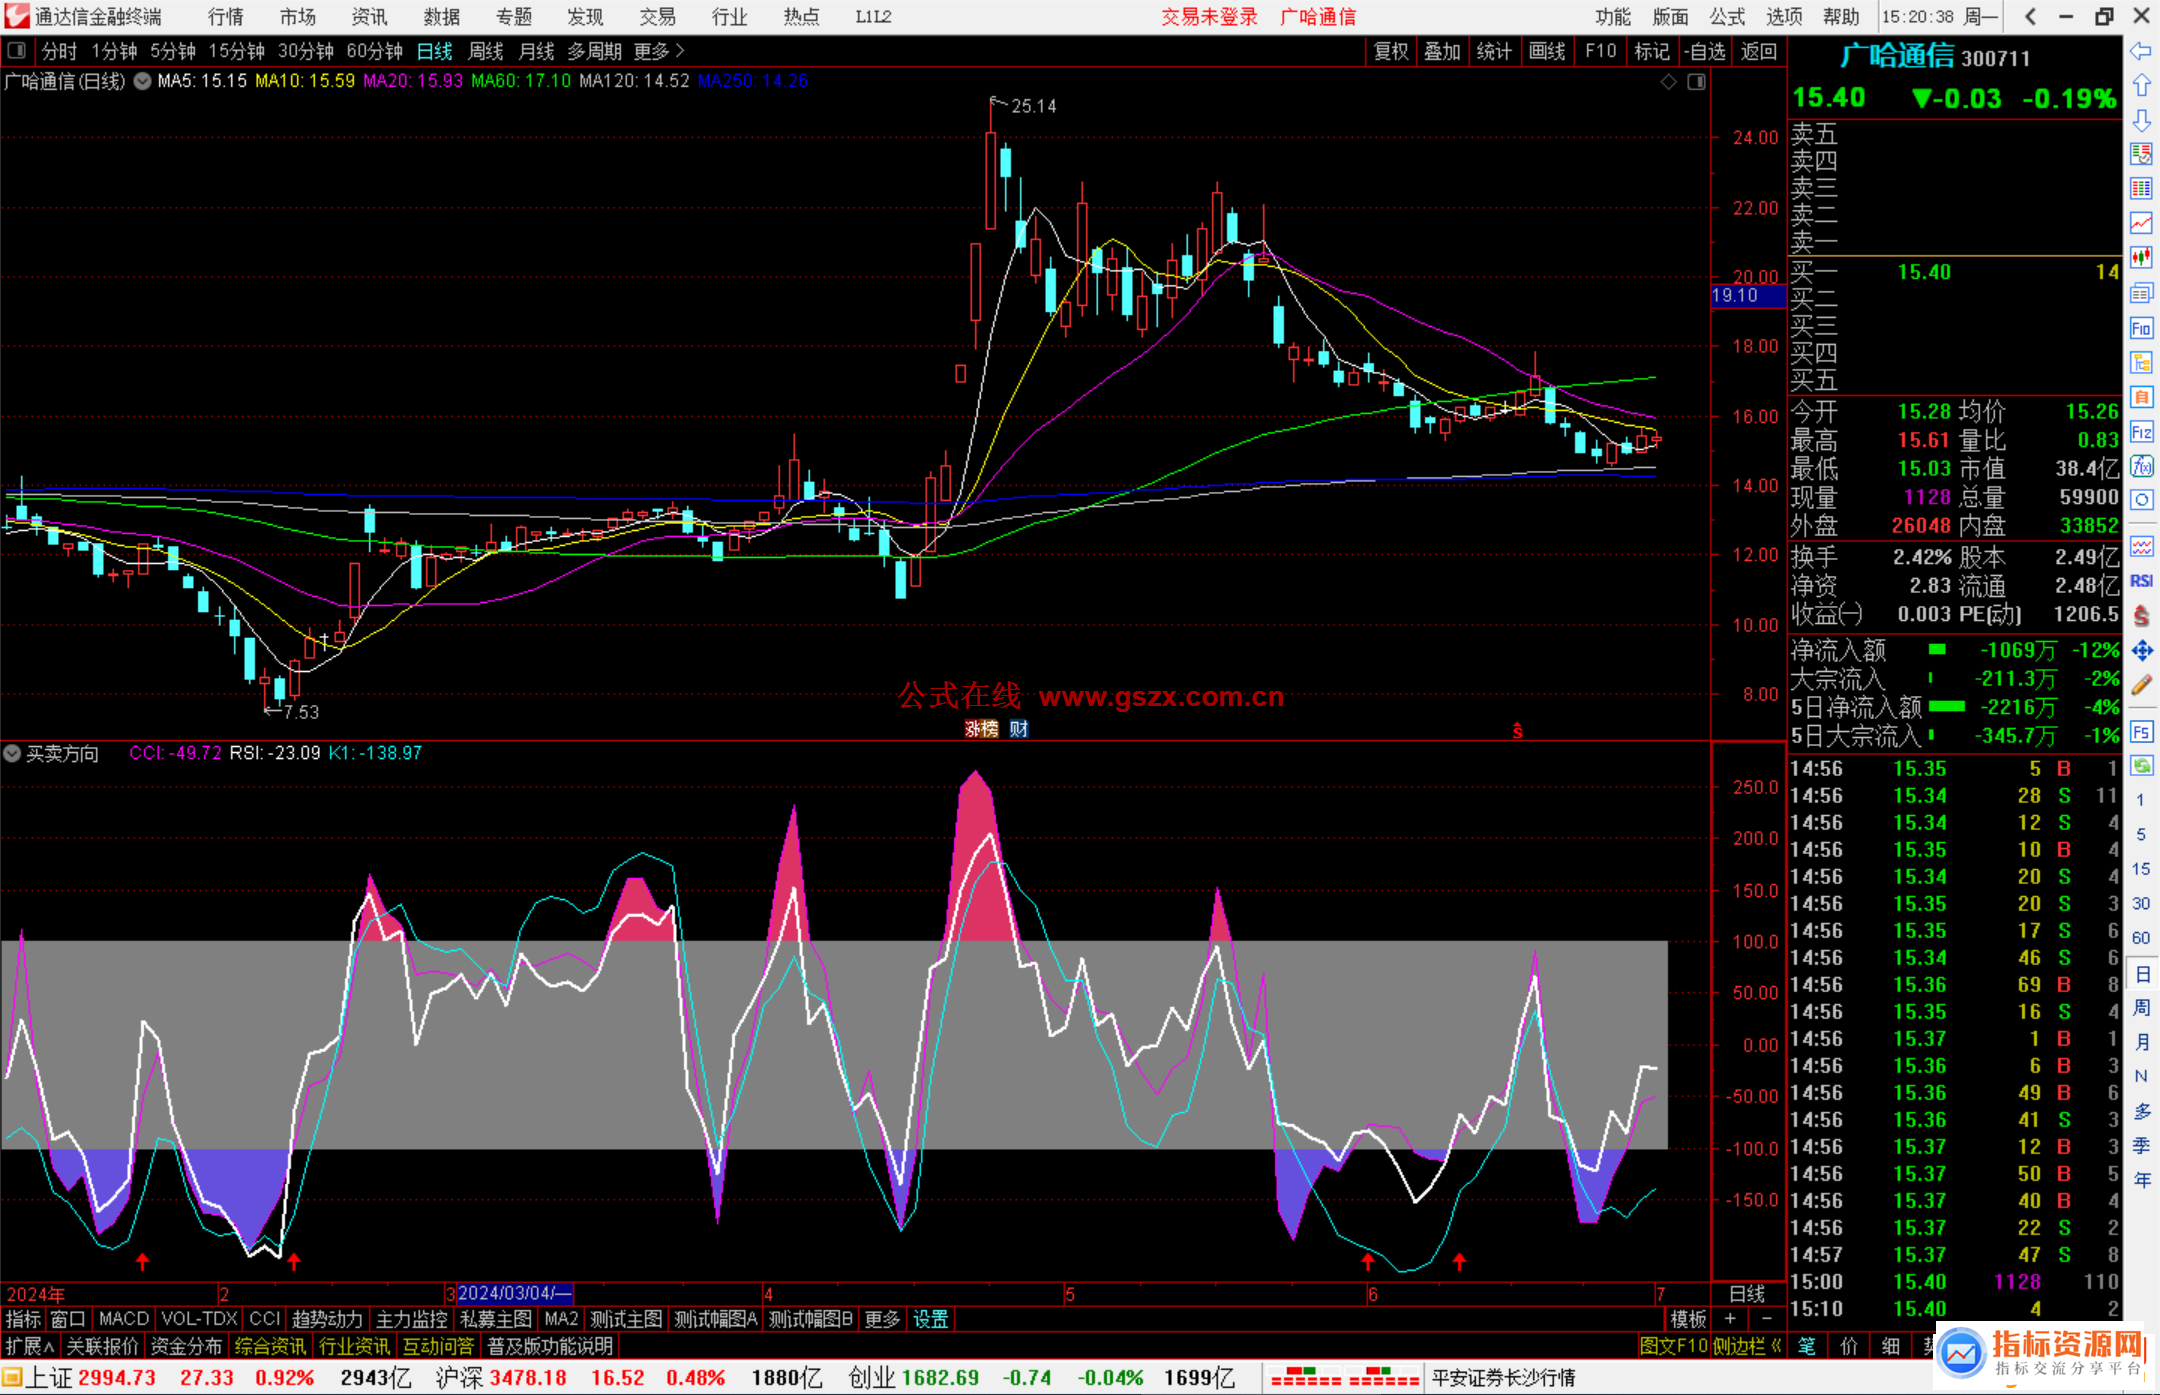2160x1395 pixels.
Task: Click the wavy lines indicator icon
Action: pos(2141,546)
